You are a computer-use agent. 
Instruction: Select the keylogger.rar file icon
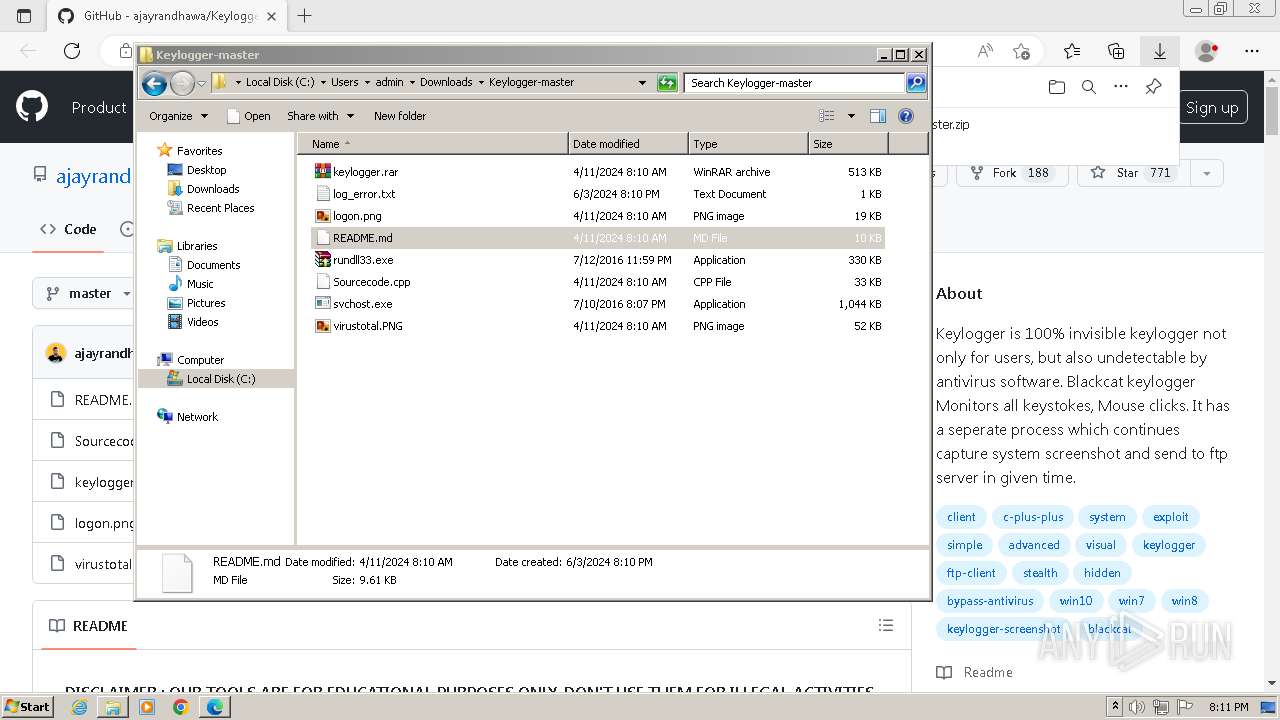coord(322,172)
